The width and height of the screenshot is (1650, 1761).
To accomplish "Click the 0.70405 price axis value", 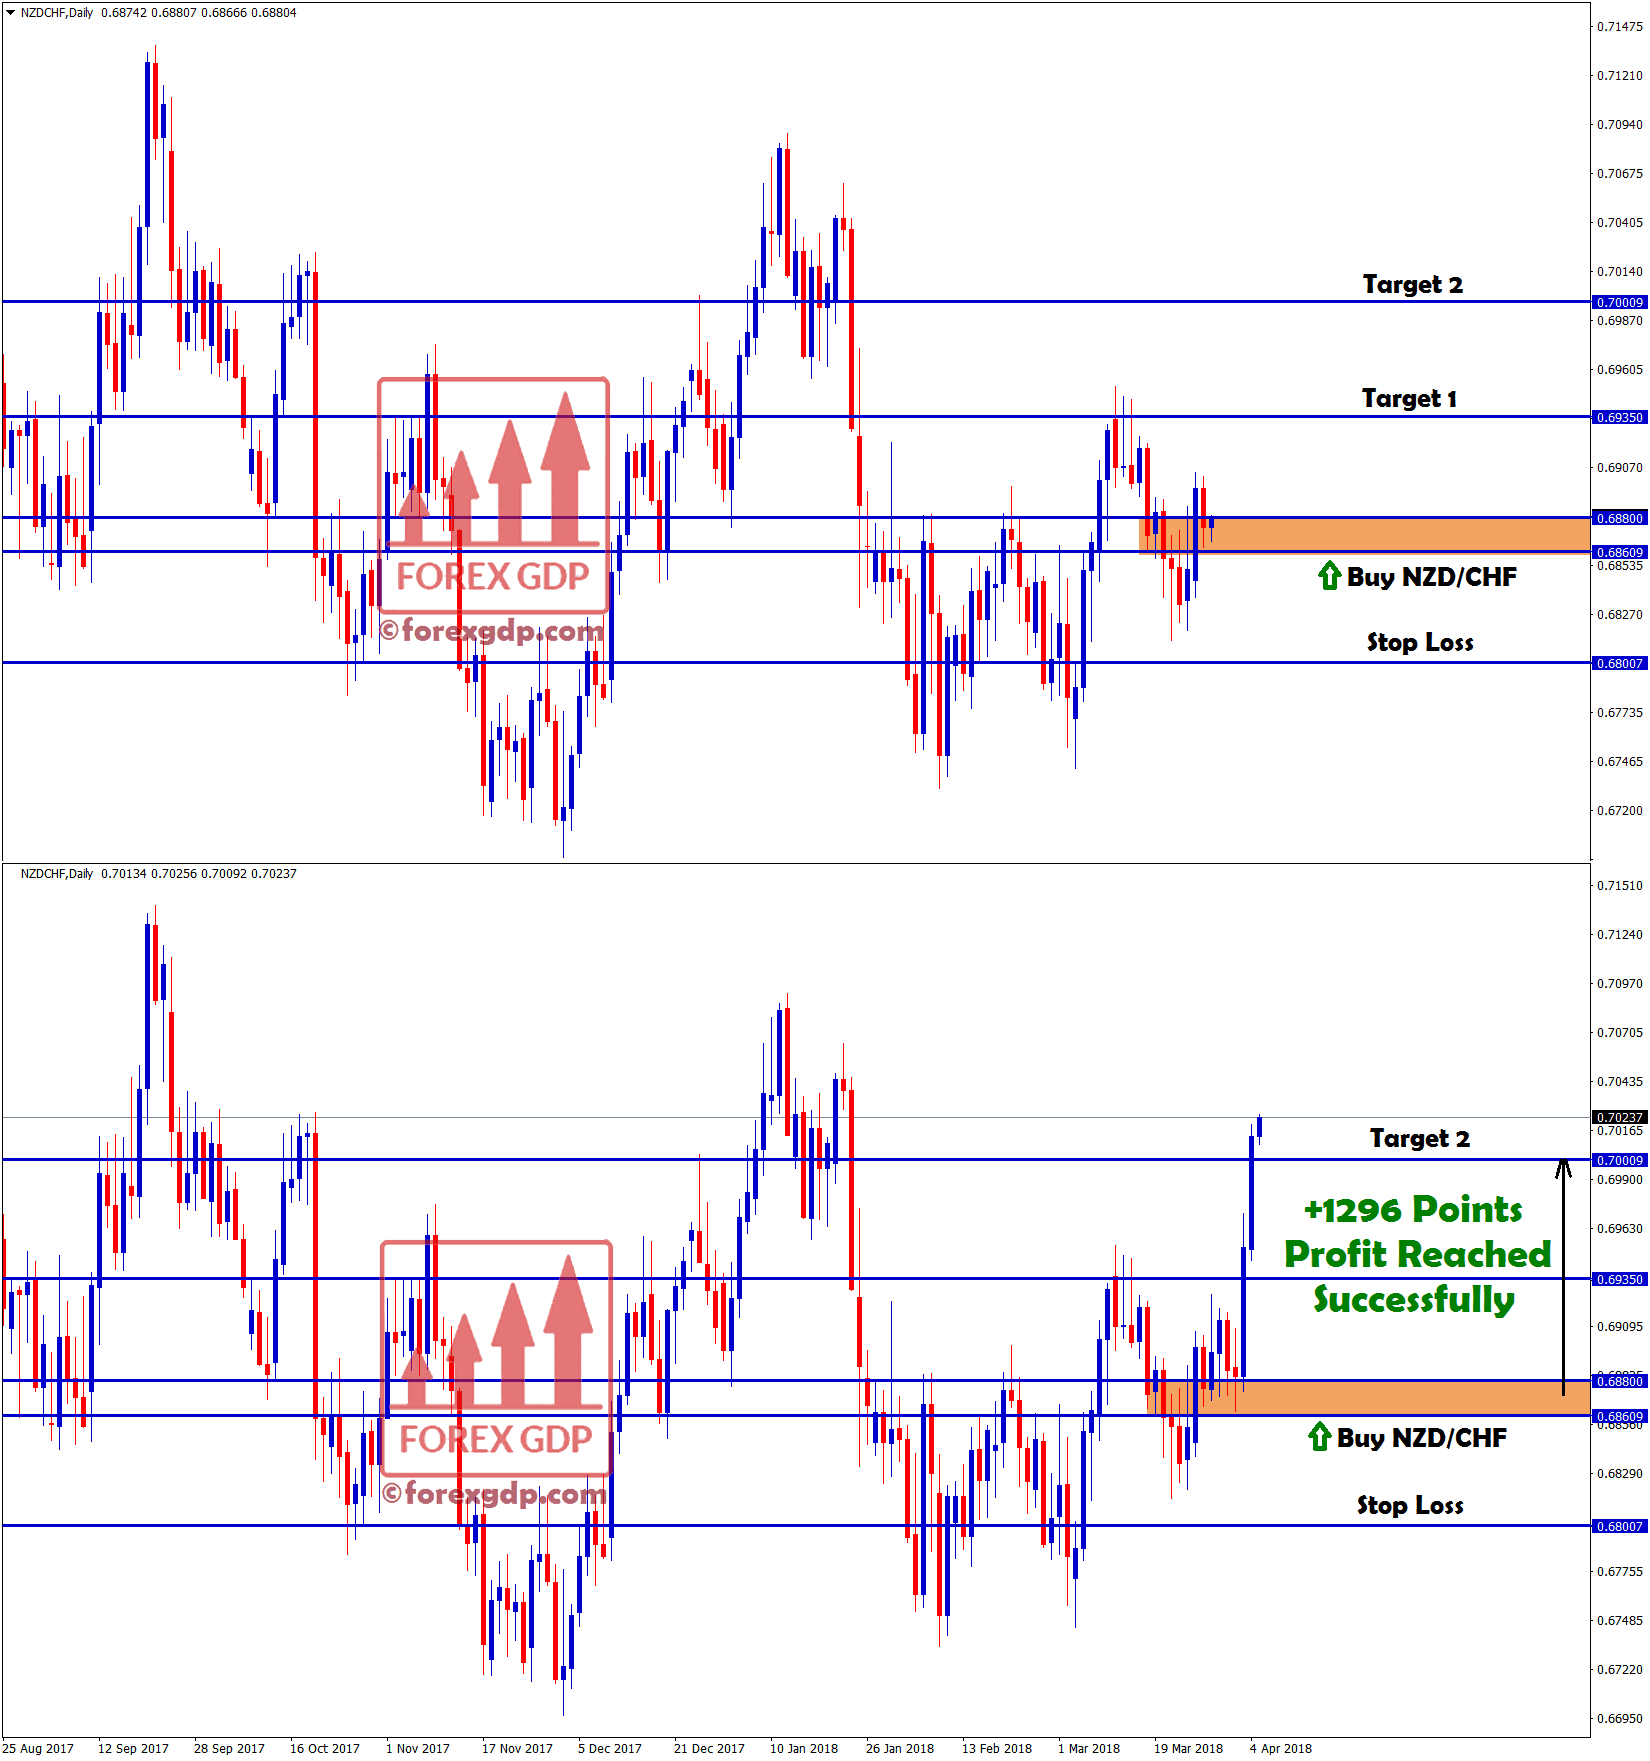I will [x=1620, y=223].
